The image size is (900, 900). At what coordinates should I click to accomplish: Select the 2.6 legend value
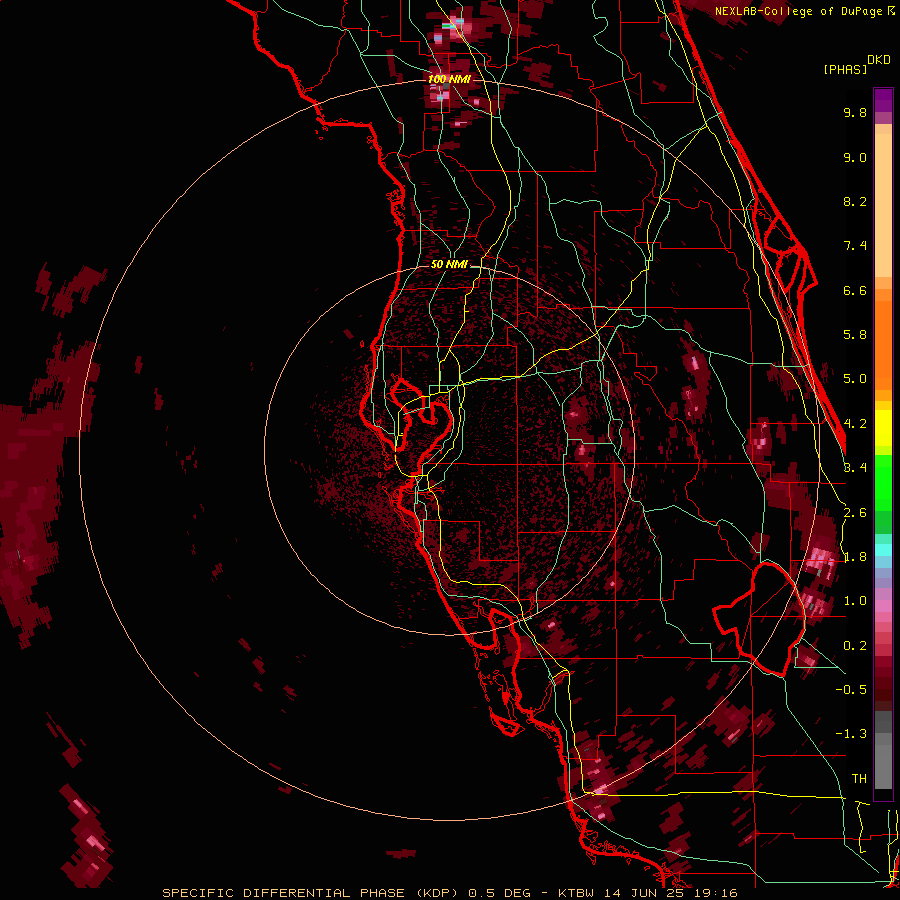(855, 513)
